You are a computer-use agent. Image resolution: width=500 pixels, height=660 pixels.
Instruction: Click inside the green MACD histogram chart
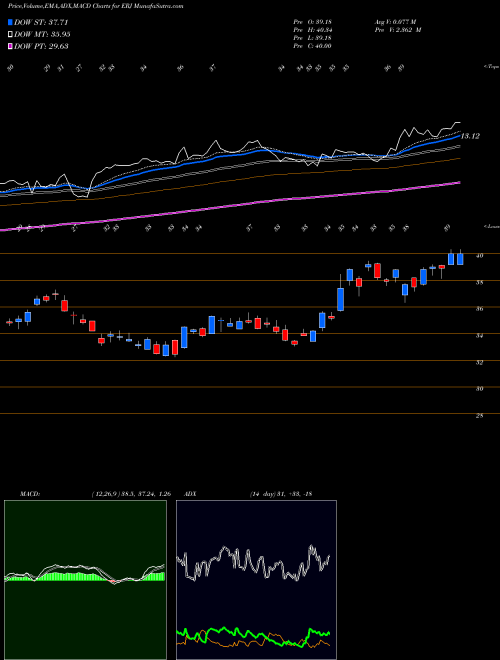tap(85, 580)
